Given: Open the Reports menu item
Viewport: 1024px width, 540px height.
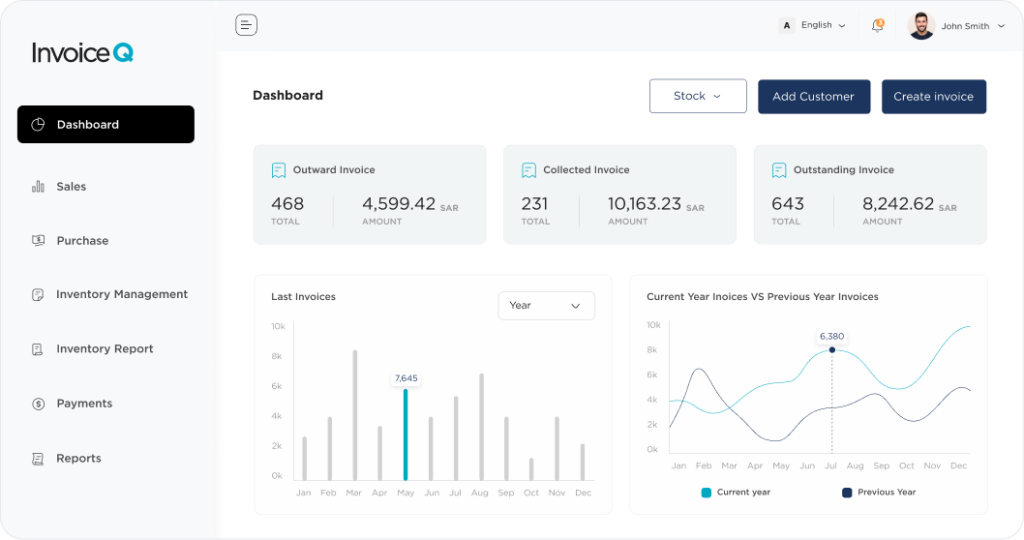Looking at the screenshot, I should 78,459.
